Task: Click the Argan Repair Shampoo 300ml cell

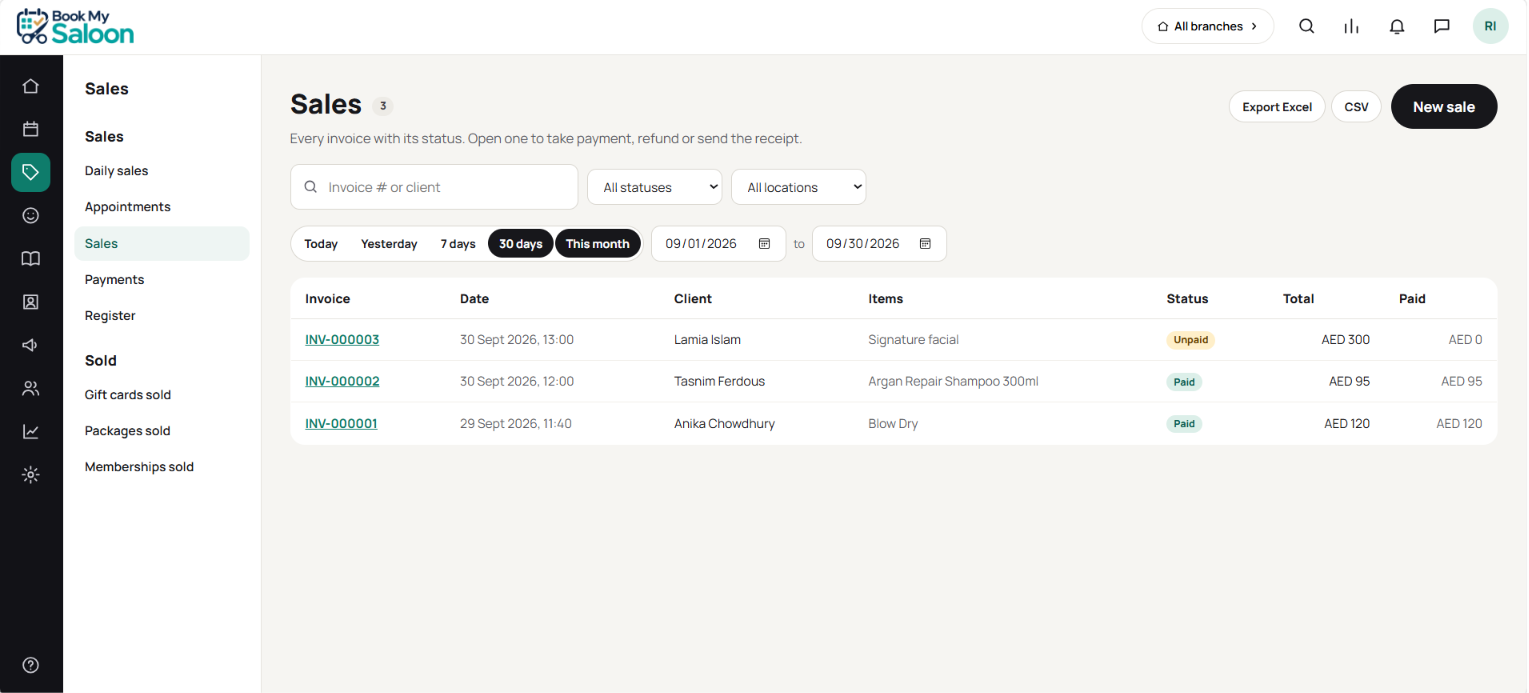Action: tap(953, 382)
